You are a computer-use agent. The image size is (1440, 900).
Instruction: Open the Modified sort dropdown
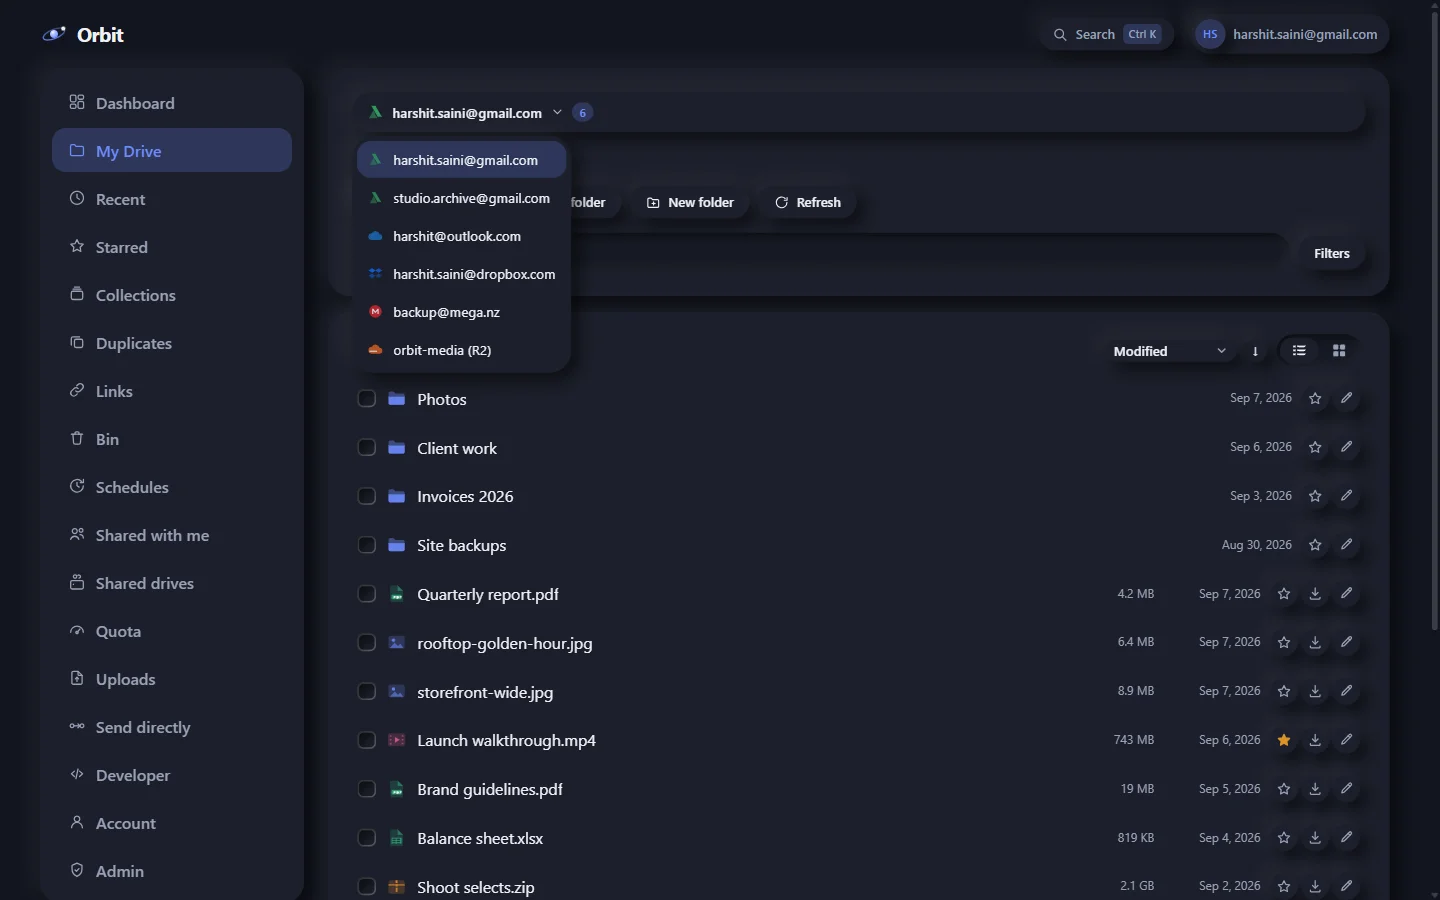coord(1170,351)
